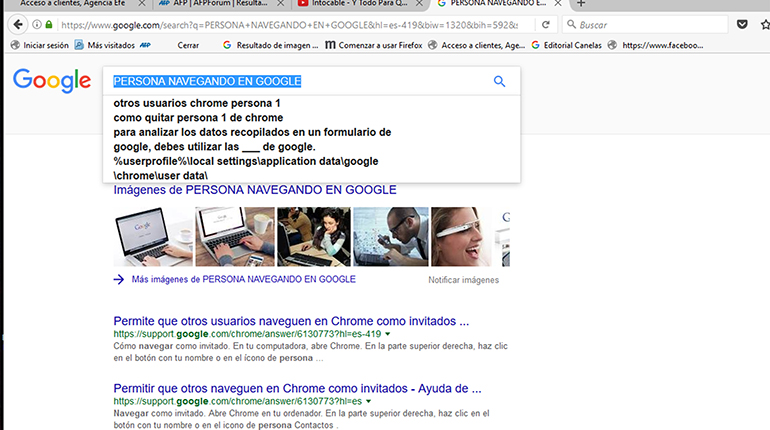Click the woman wearing smart glasses thumbnail
This screenshot has width=770, height=430.
[465, 236]
